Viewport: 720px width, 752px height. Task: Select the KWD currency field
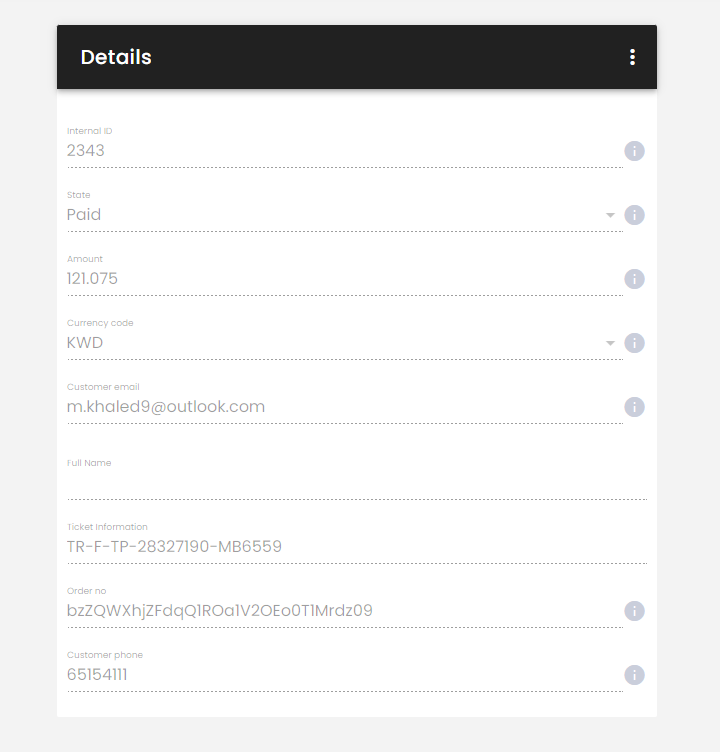click(345, 343)
